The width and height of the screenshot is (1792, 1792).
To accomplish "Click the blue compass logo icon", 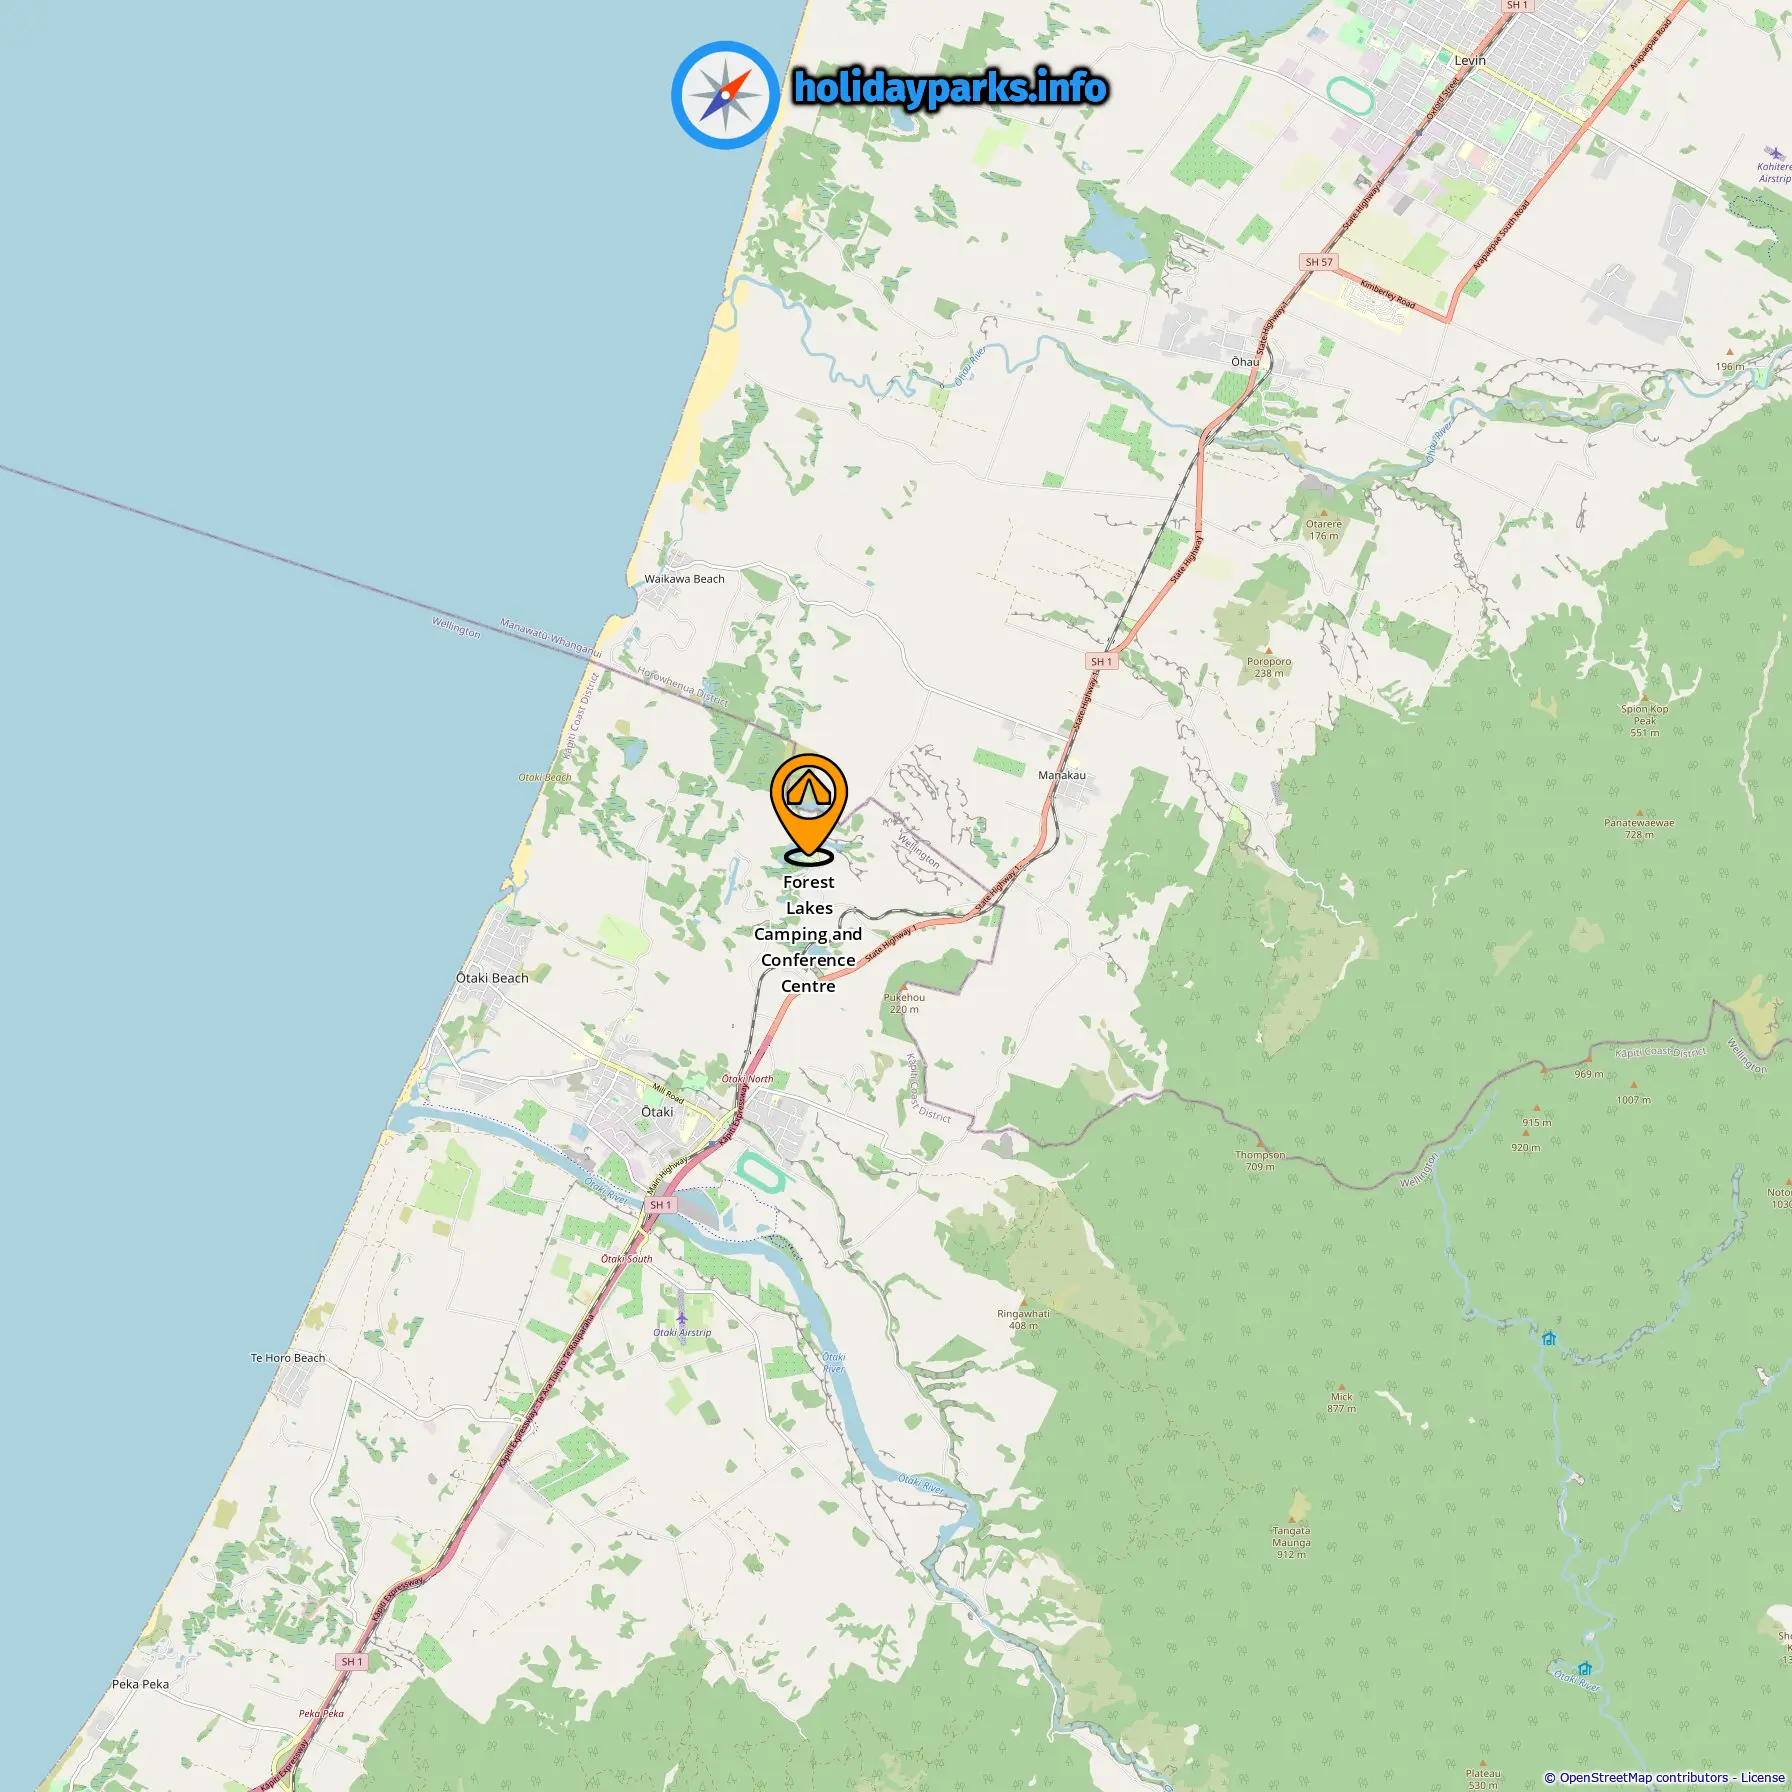I will click(725, 95).
